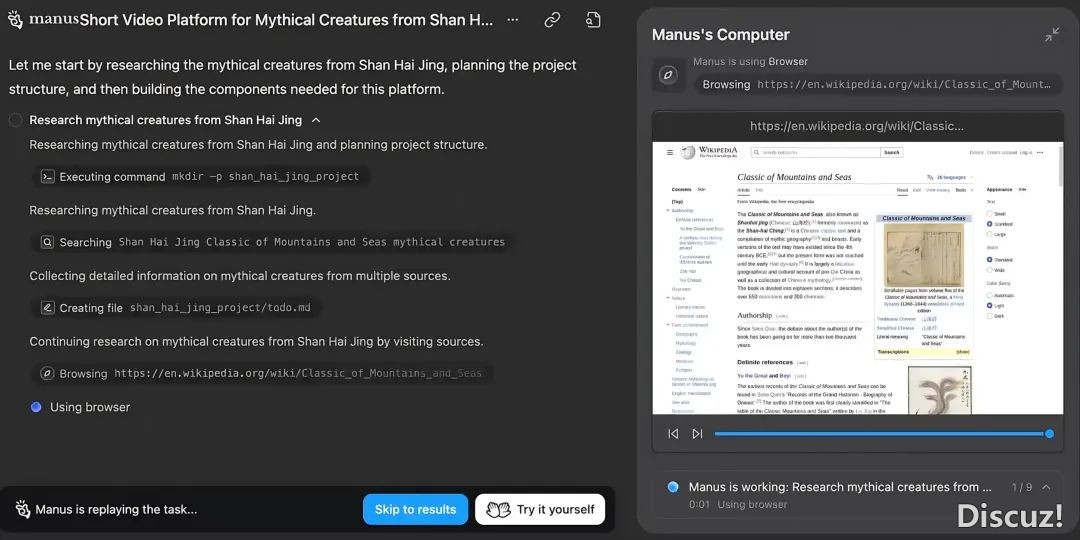Viewport: 1080px width, 540px height.
Task: Click the playback progress slider handle
Action: (x=1049, y=433)
